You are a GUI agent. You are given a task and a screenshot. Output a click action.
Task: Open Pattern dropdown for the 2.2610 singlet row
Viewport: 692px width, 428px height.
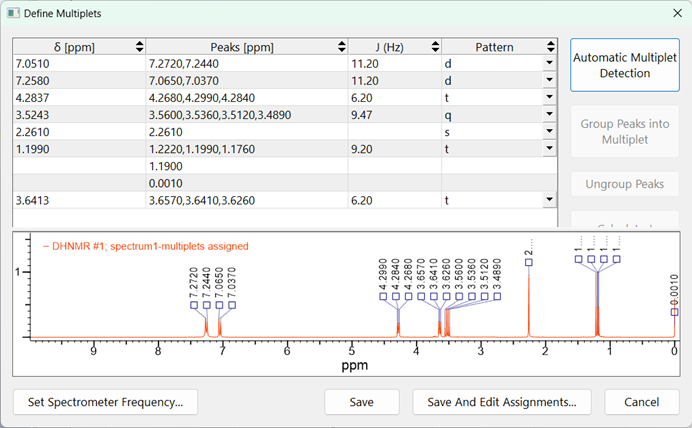tap(548, 132)
